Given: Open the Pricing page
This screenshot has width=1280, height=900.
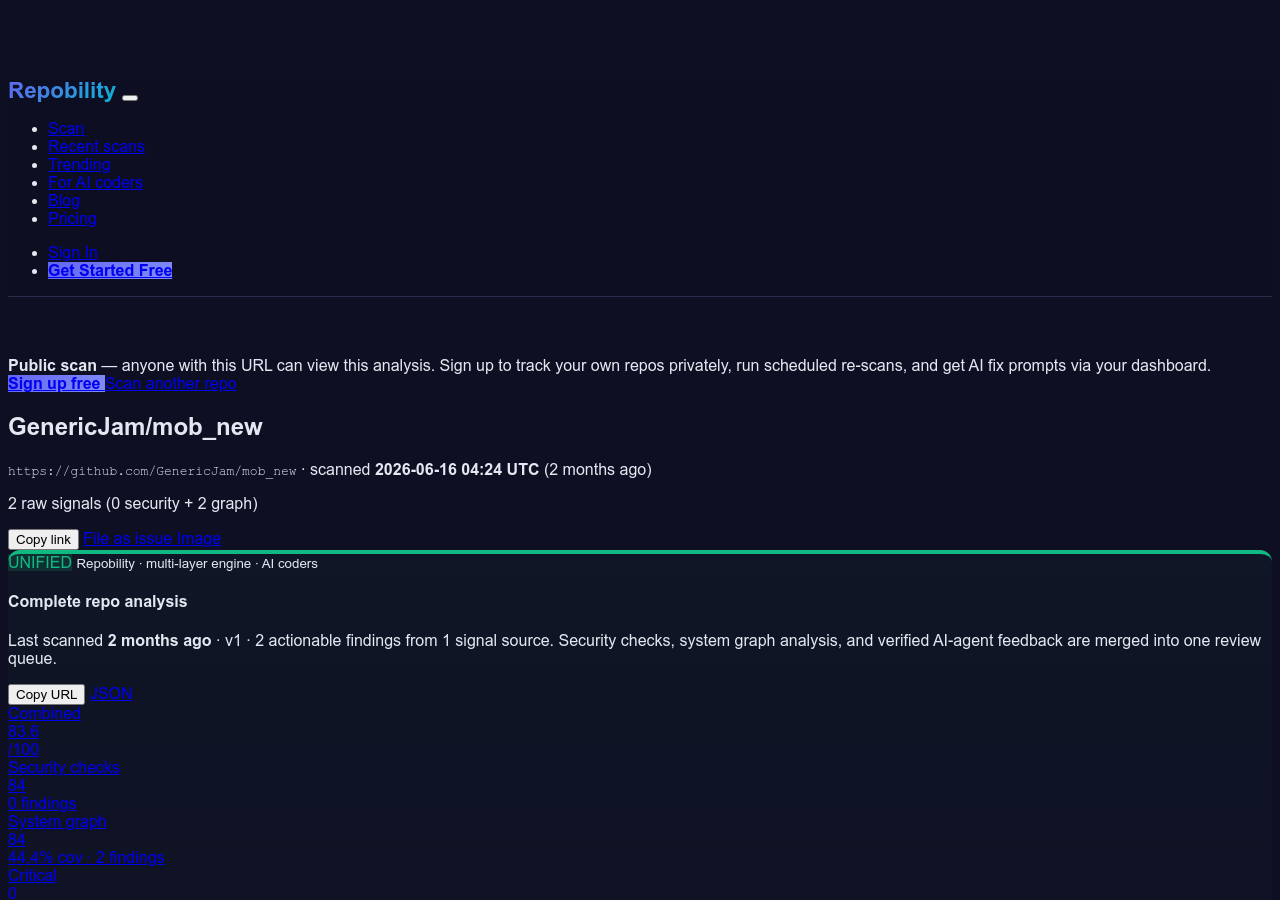Looking at the screenshot, I should click(72, 218).
